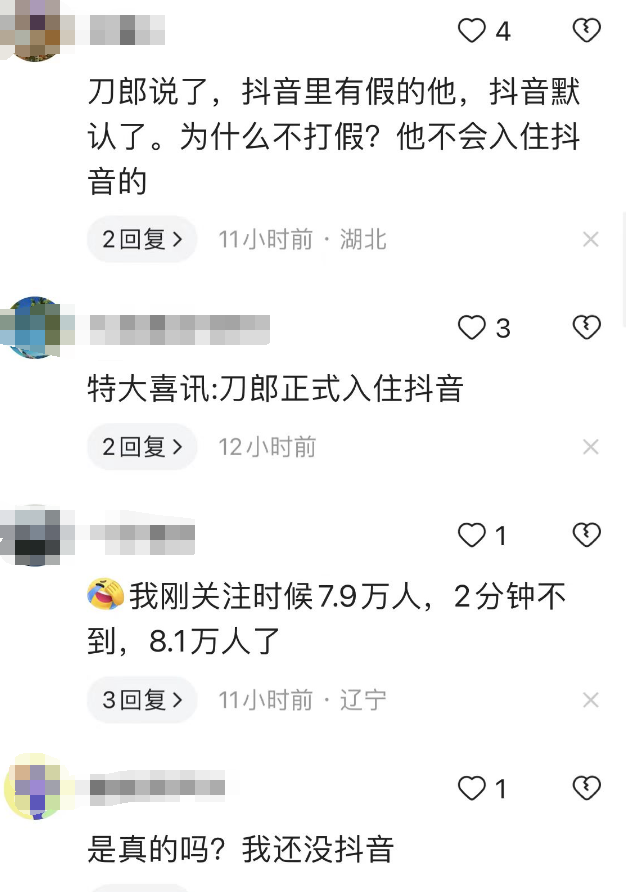
Task: Open avatar of the 特大喜讯 commenter
Action: point(34,328)
